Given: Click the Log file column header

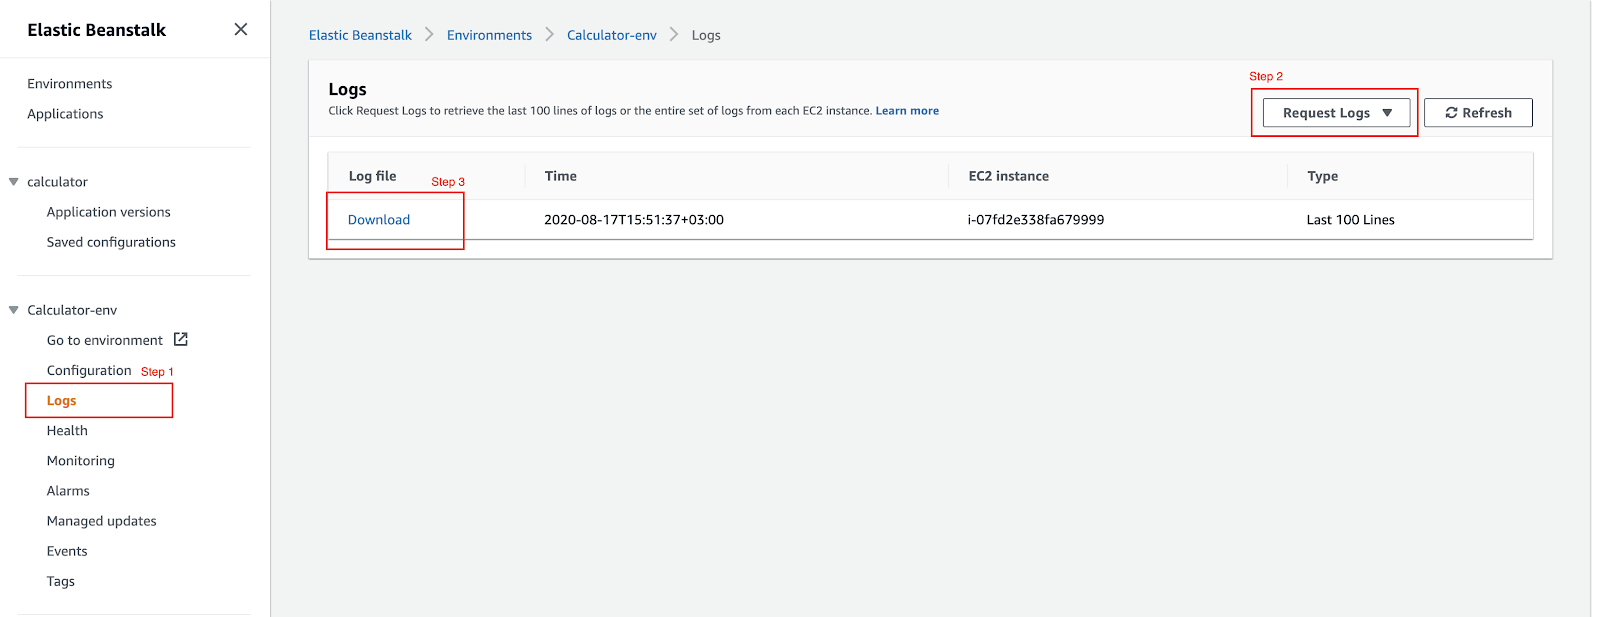Looking at the screenshot, I should click(x=372, y=176).
